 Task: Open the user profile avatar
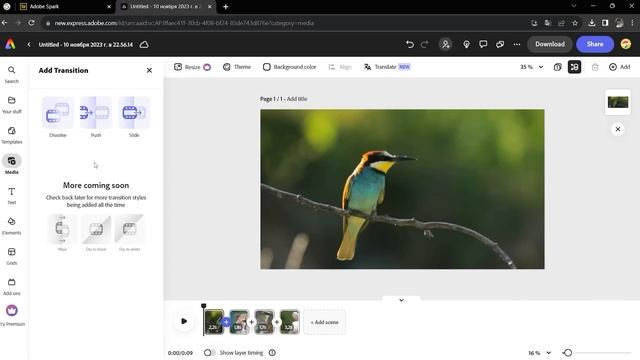pos(626,44)
